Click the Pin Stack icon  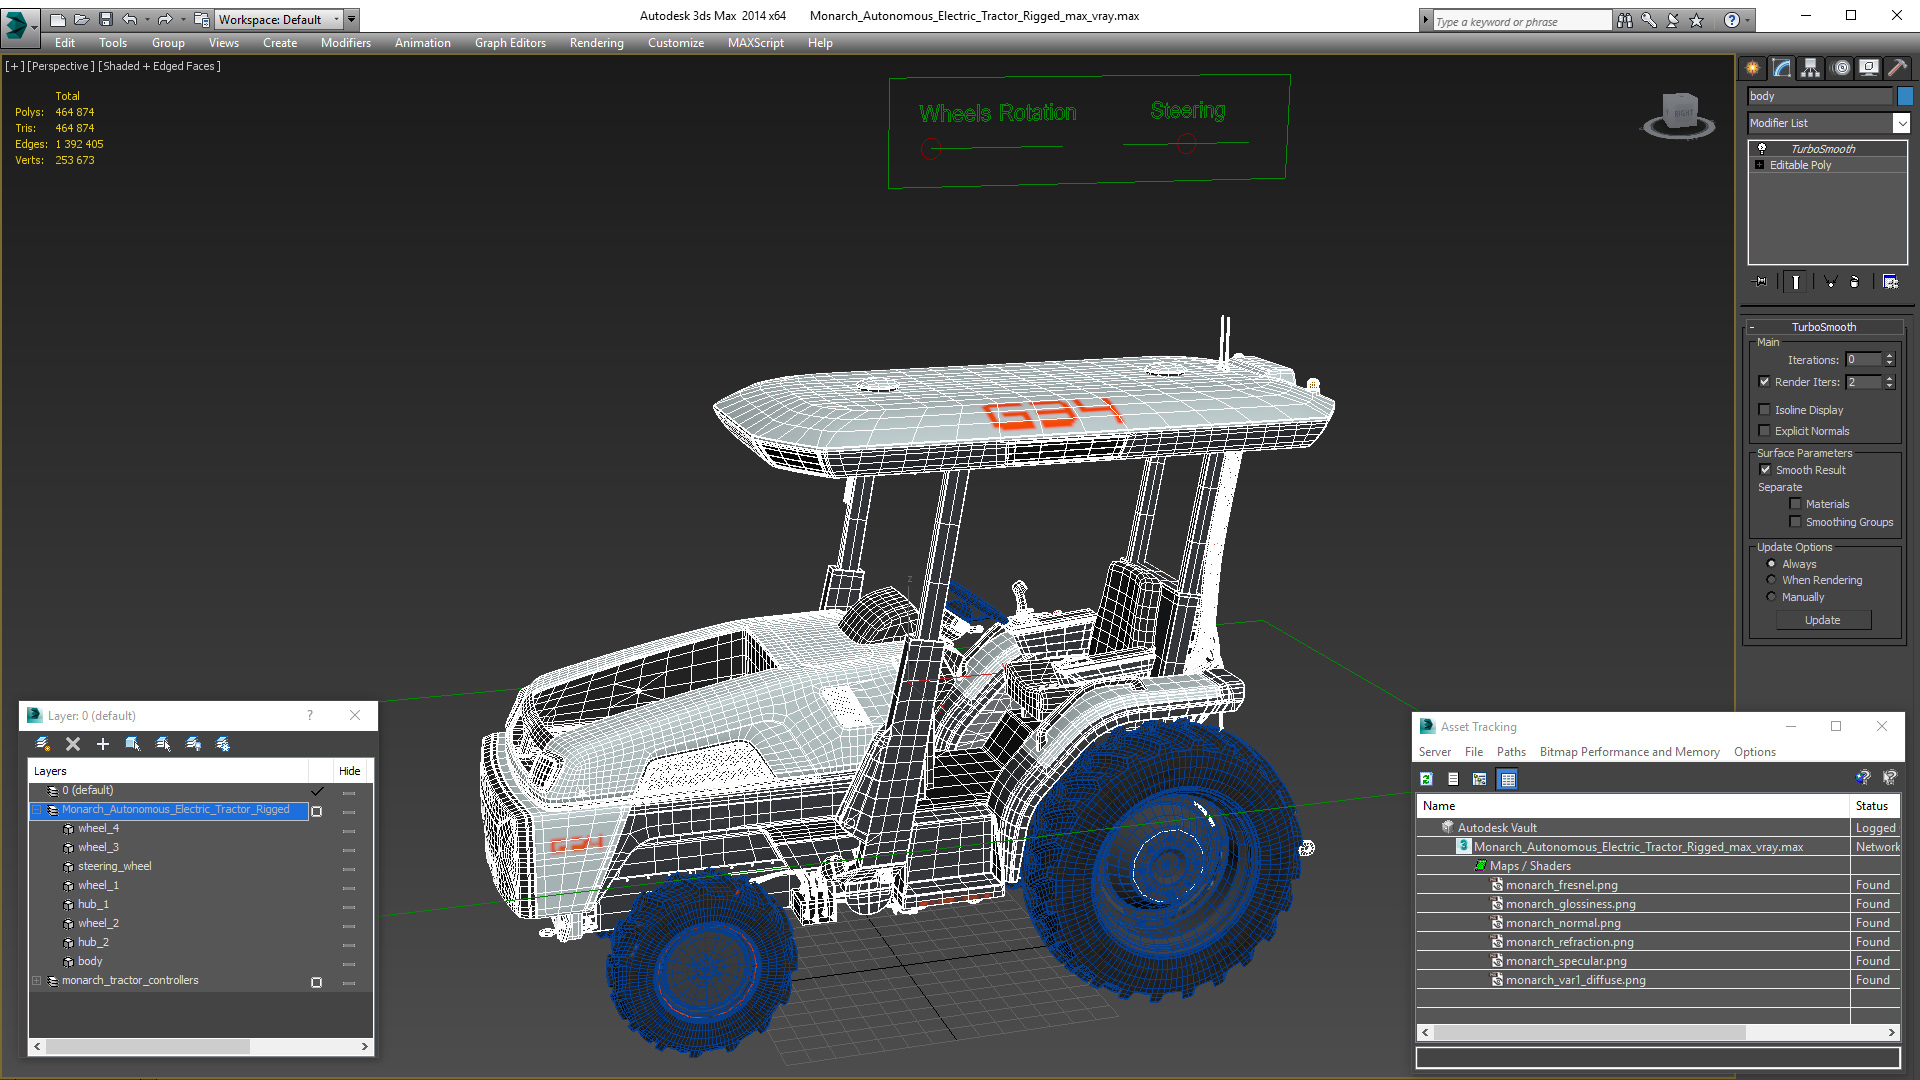pyautogui.click(x=1761, y=282)
